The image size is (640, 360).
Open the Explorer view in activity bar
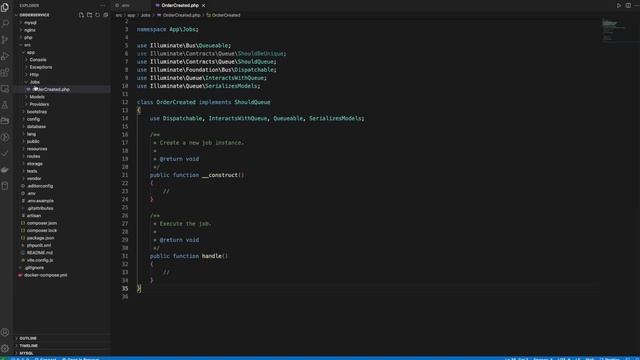5,7
